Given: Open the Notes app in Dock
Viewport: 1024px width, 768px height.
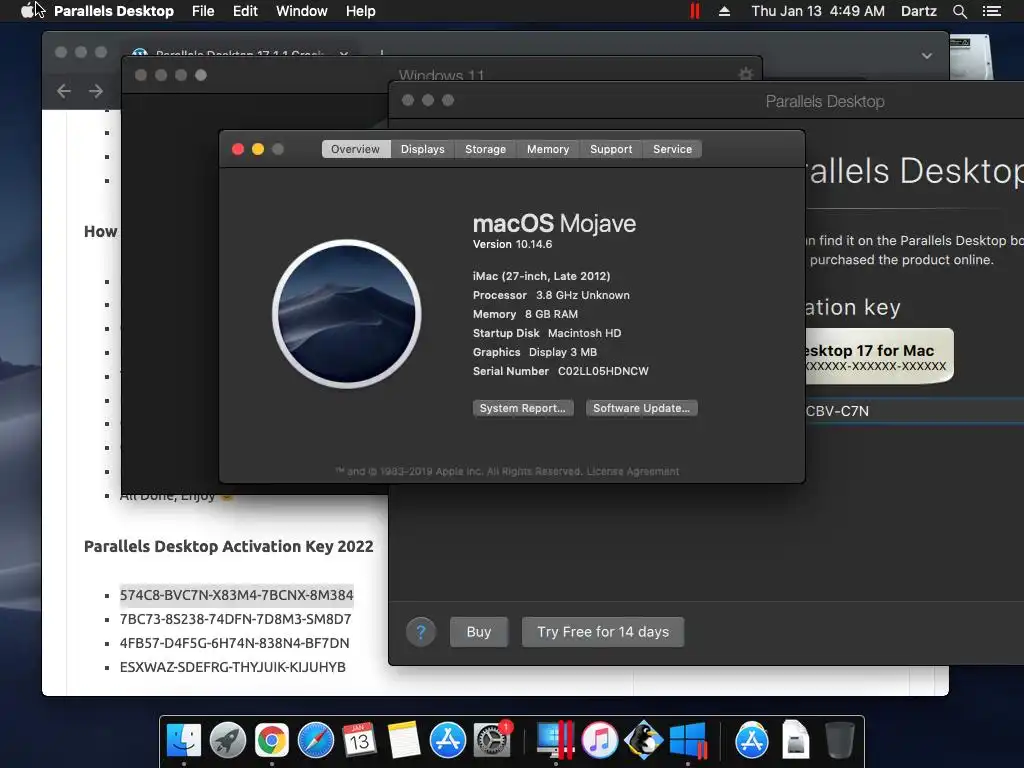Looking at the screenshot, I should point(404,740).
